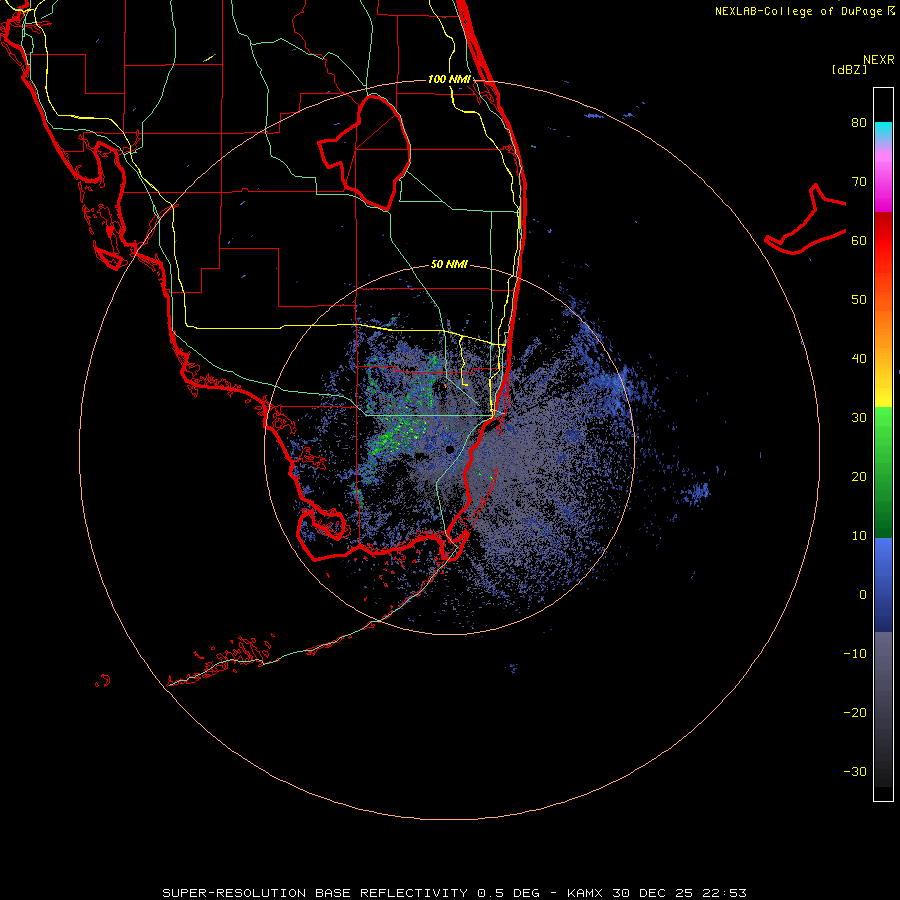Click the [dBZ] unit label

[x=849, y=69]
